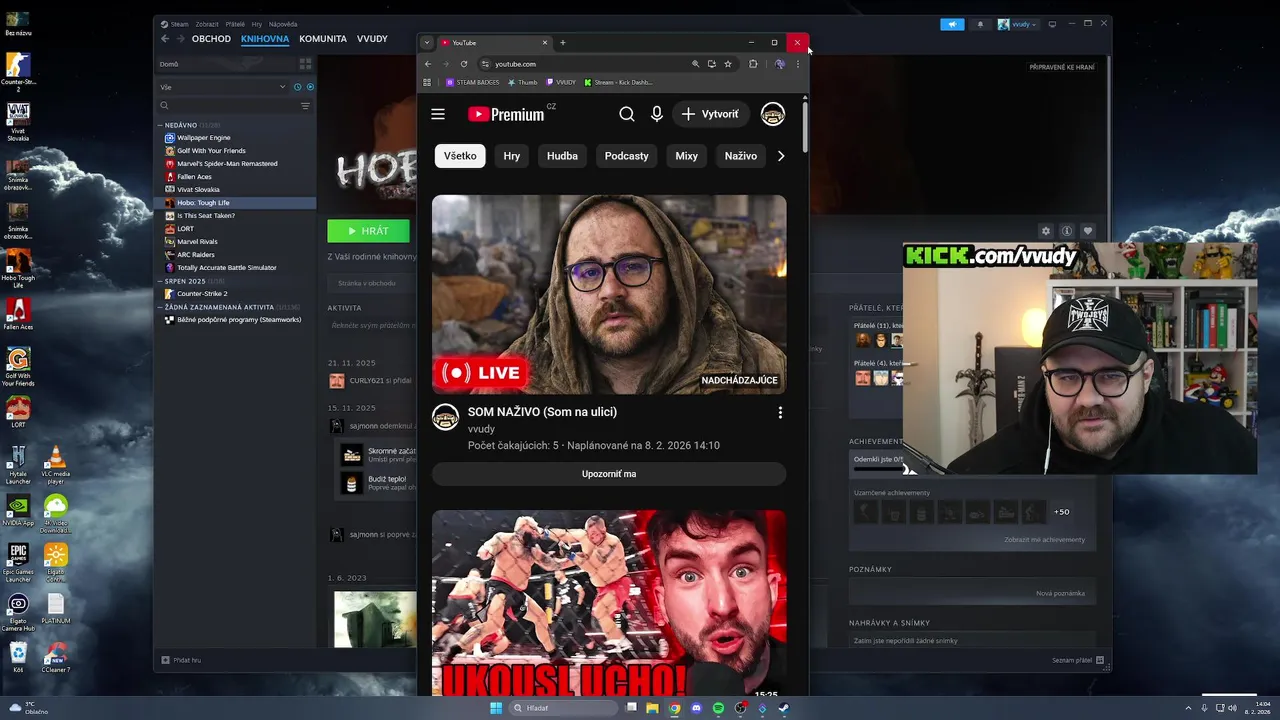Collapse the SRPEN 2025 library section
Screen dimensions: 1280x720
[x=160, y=281]
